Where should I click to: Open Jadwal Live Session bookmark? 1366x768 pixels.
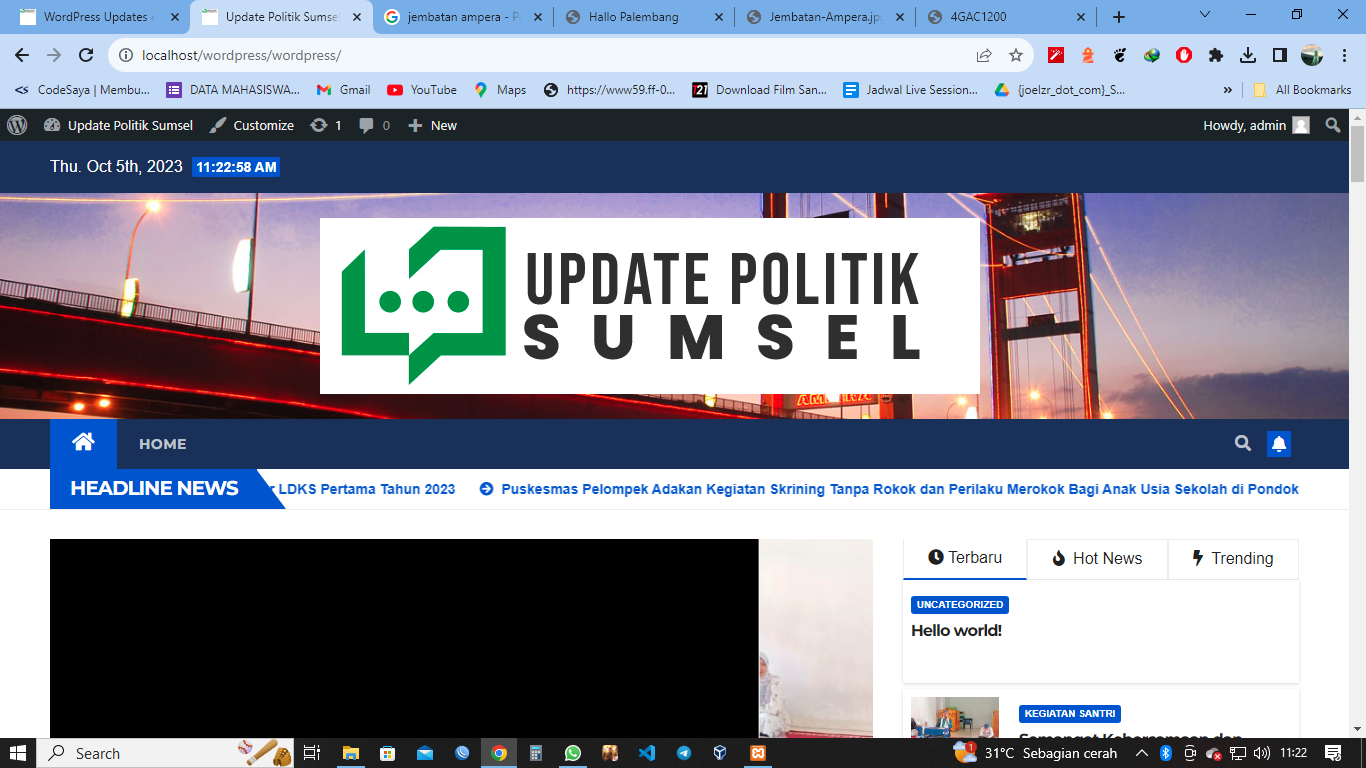911,90
